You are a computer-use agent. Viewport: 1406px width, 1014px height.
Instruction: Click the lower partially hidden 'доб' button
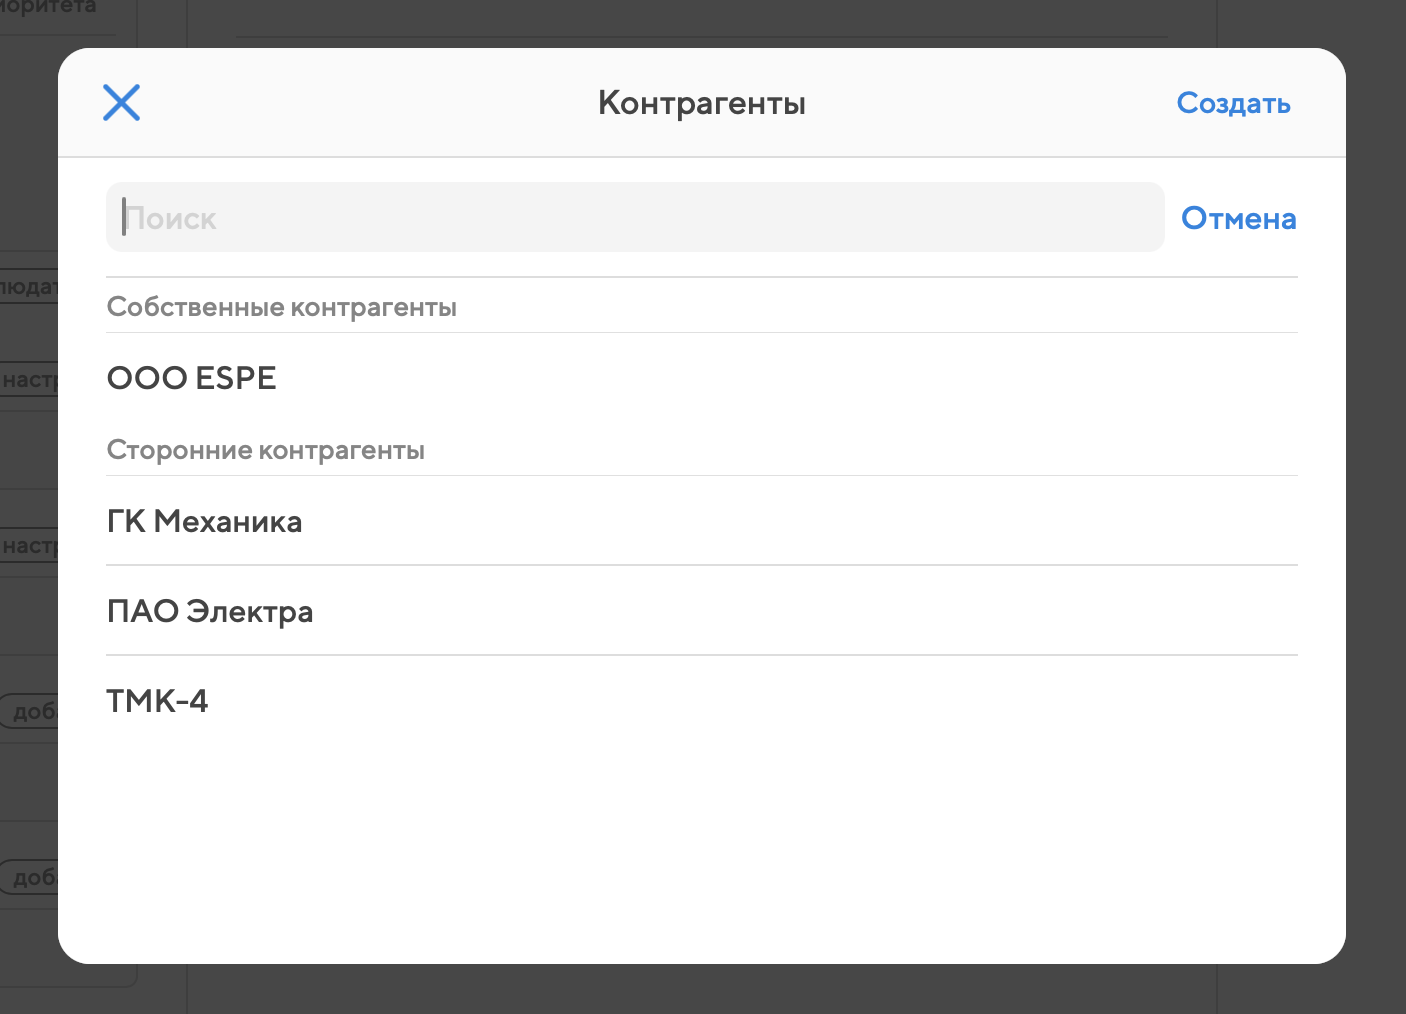[32, 877]
